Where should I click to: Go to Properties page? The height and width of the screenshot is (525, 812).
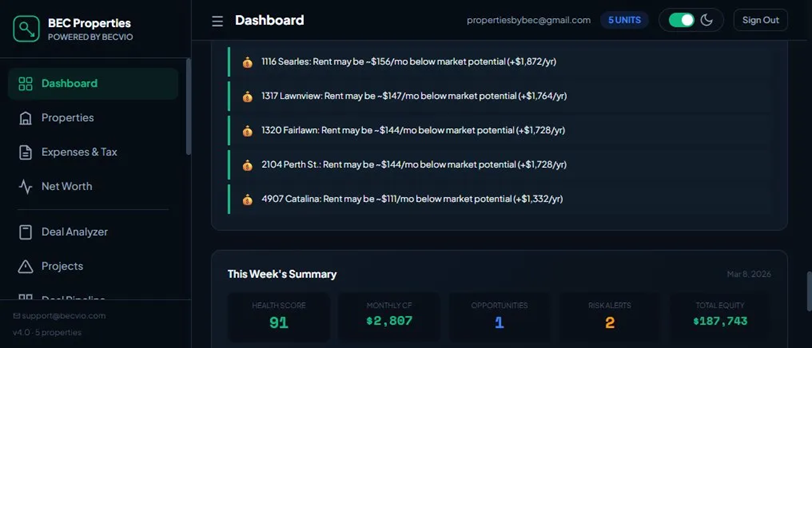click(x=93, y=118)
